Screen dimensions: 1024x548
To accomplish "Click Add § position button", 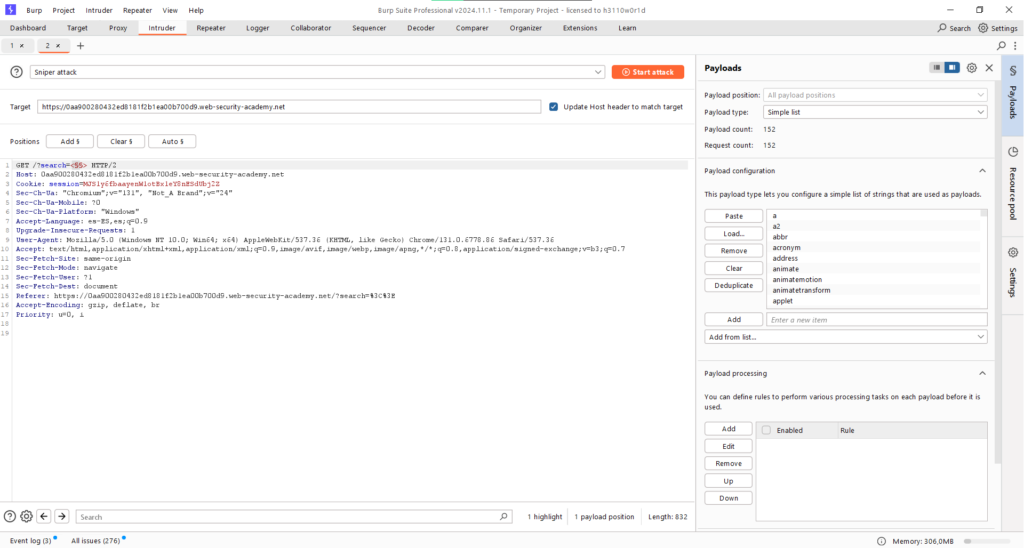I will (70, 141).
